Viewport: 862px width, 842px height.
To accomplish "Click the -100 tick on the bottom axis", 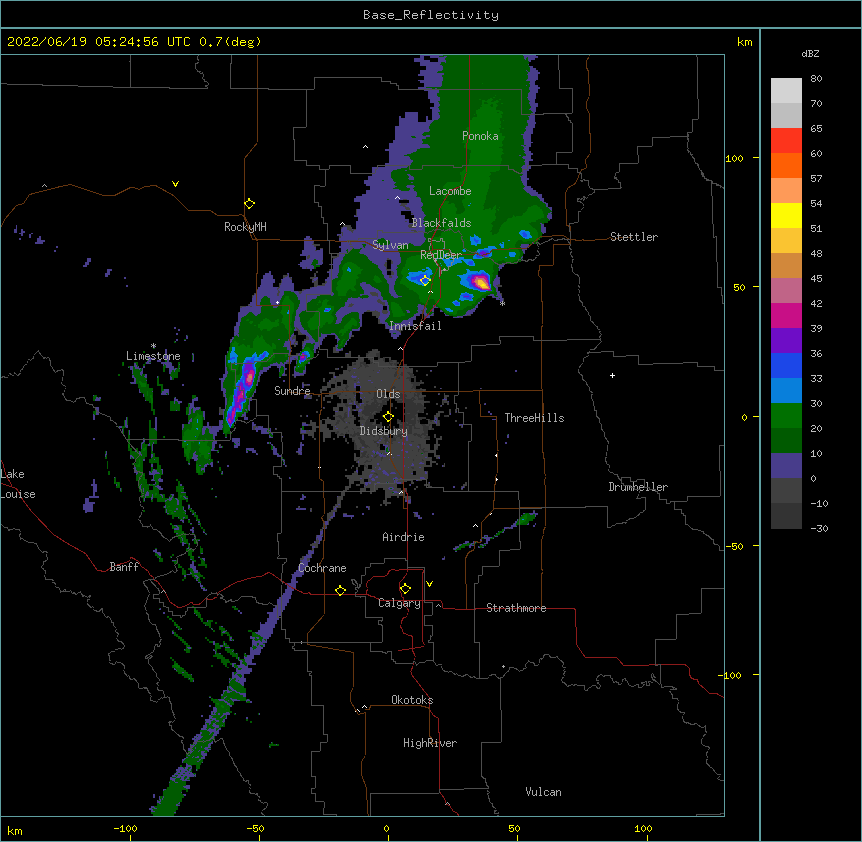I will point(125,828).
